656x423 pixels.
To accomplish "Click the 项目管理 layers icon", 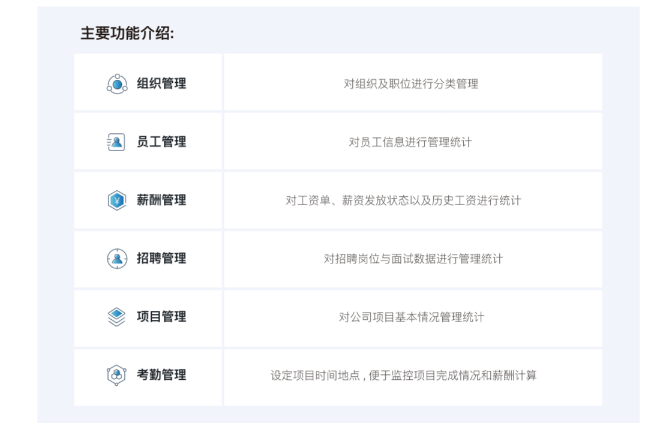I will coord(117,316).
